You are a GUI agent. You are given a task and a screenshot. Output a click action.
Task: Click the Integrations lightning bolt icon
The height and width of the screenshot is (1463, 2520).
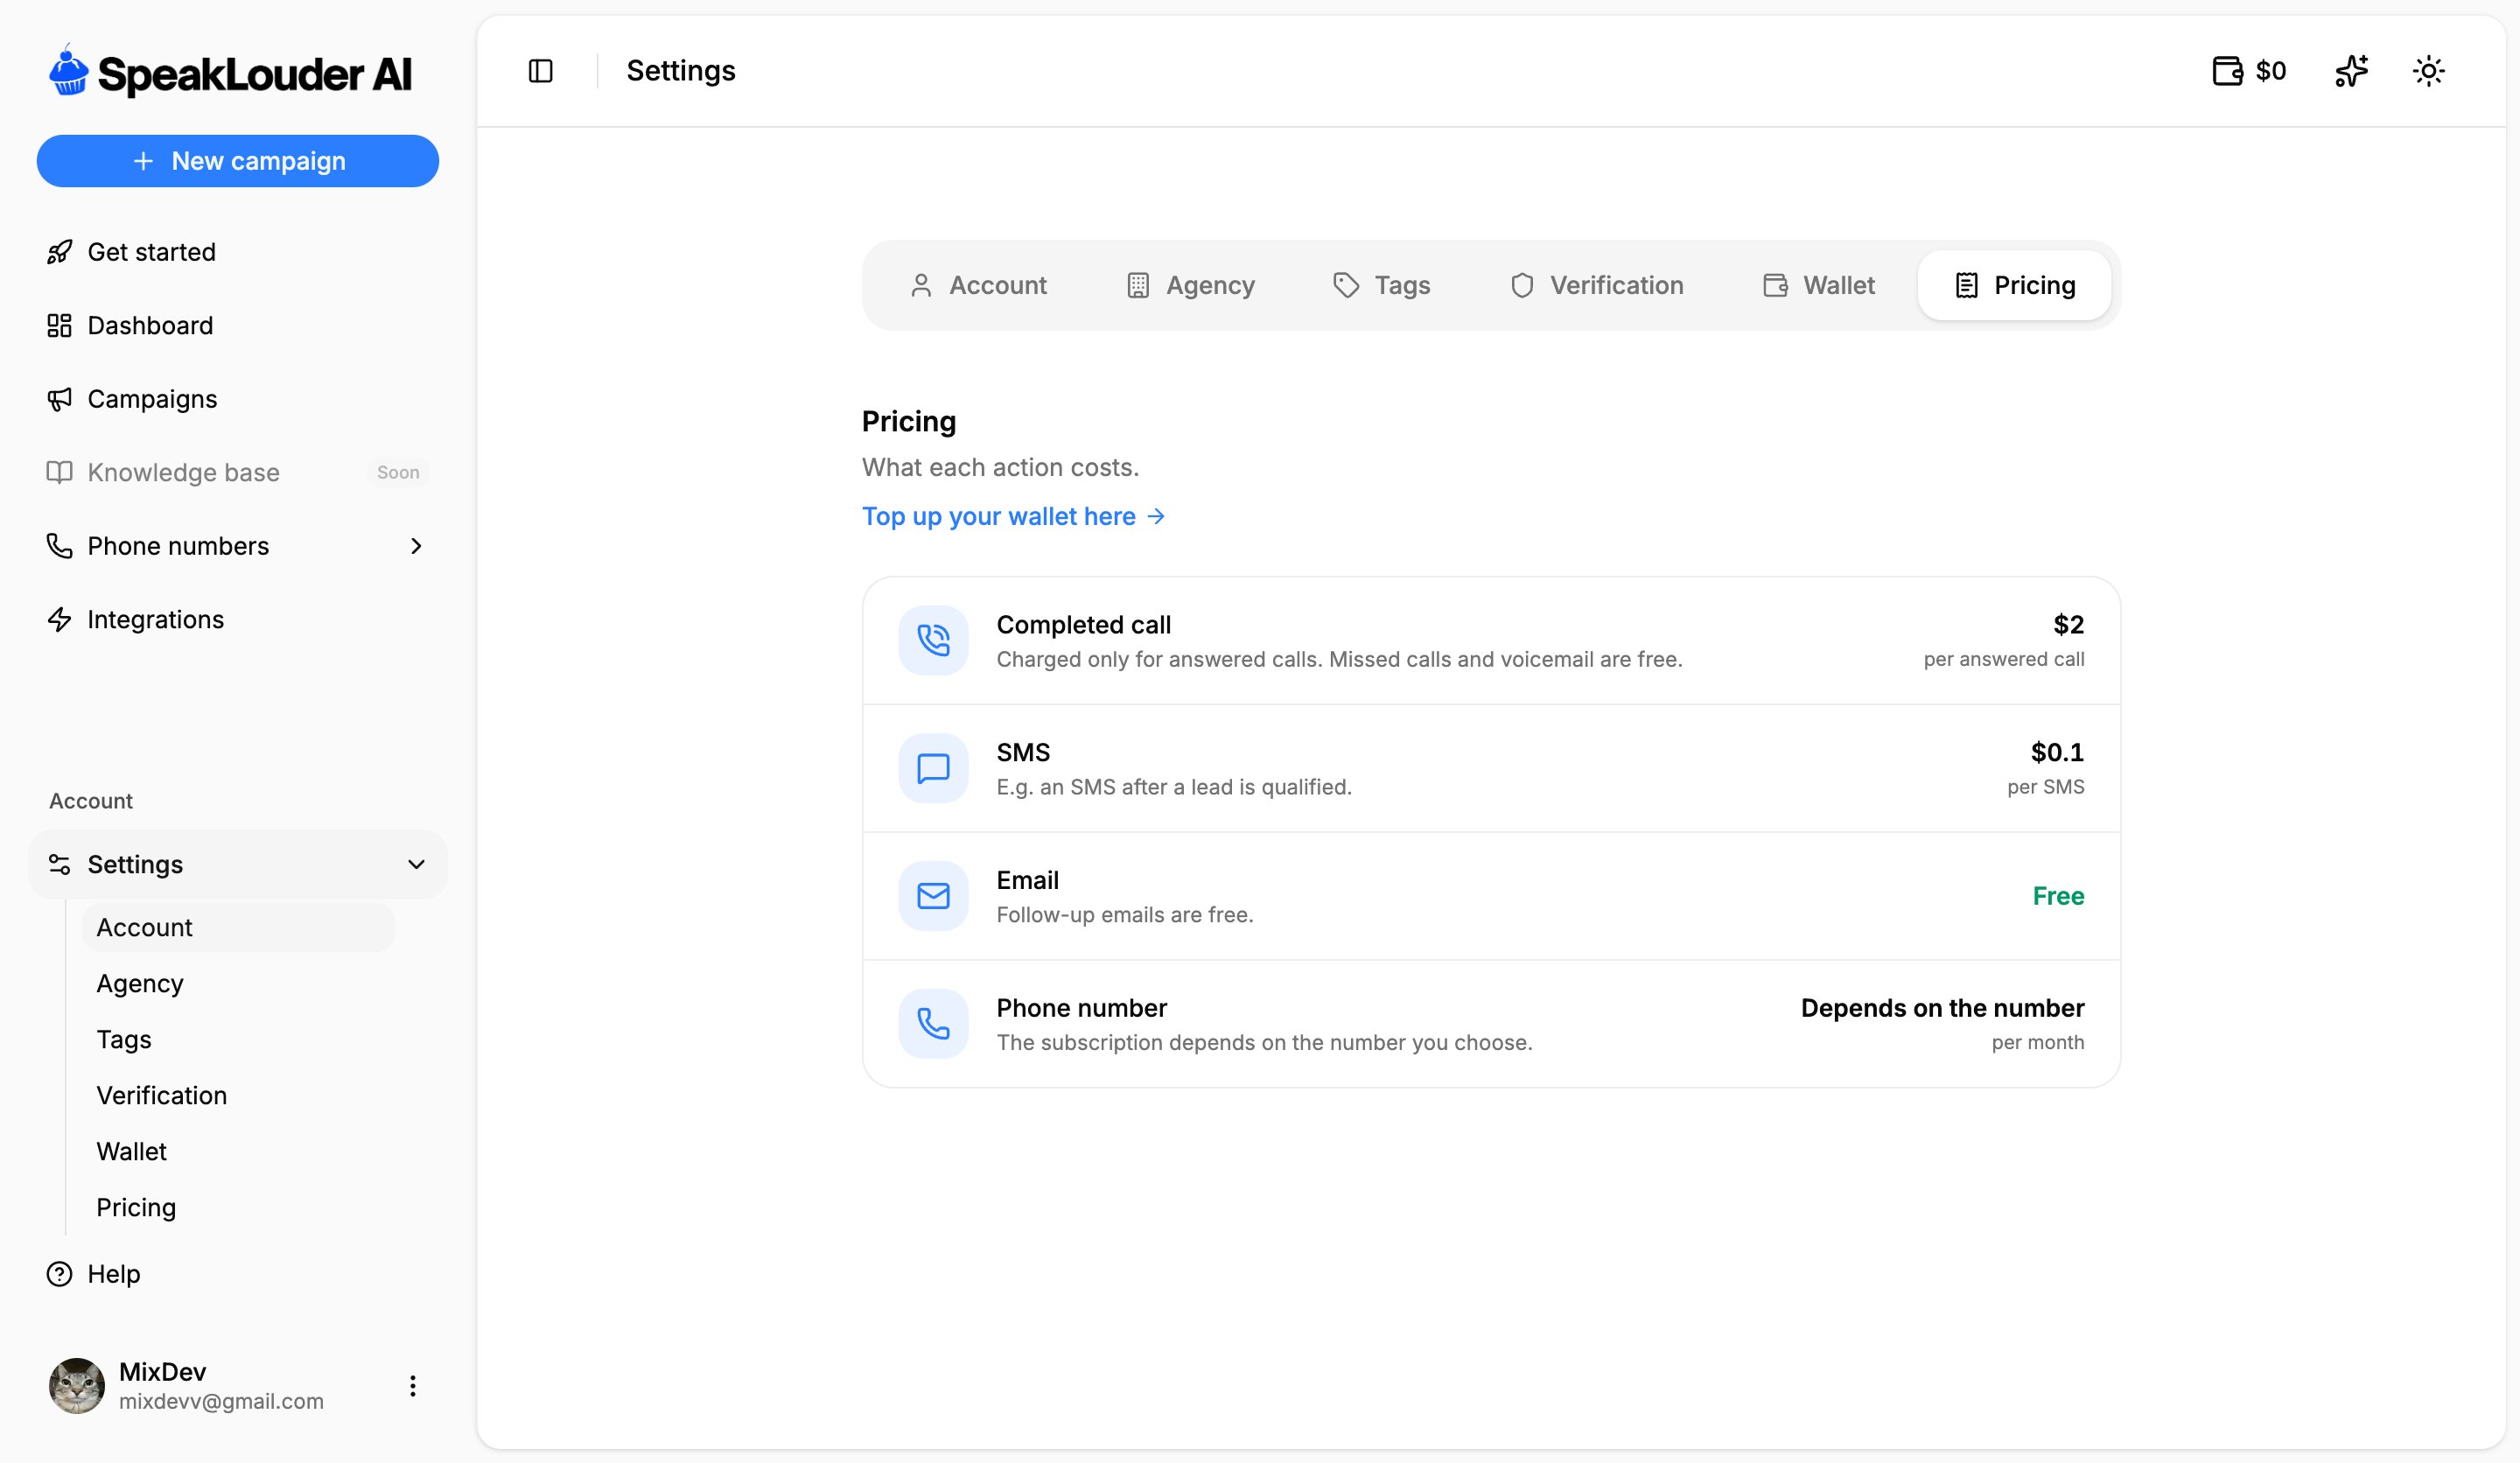pos(60,619)
